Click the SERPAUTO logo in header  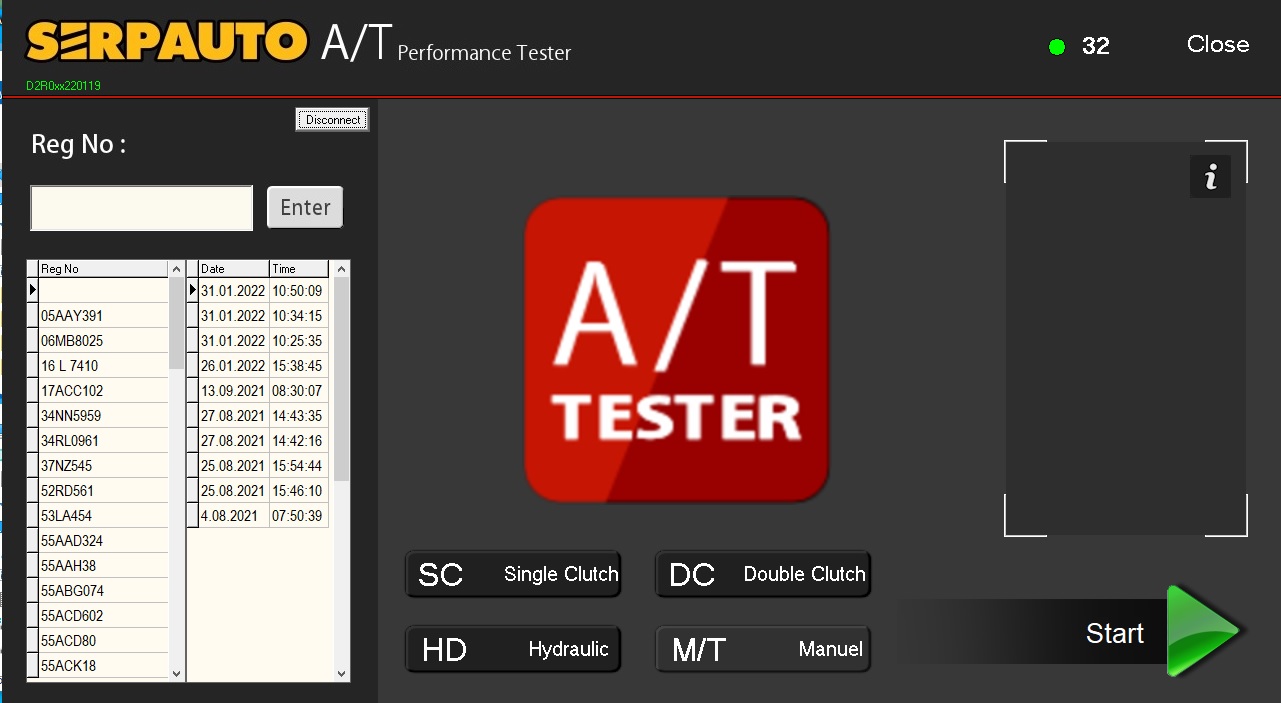click(x=166, y=42)
